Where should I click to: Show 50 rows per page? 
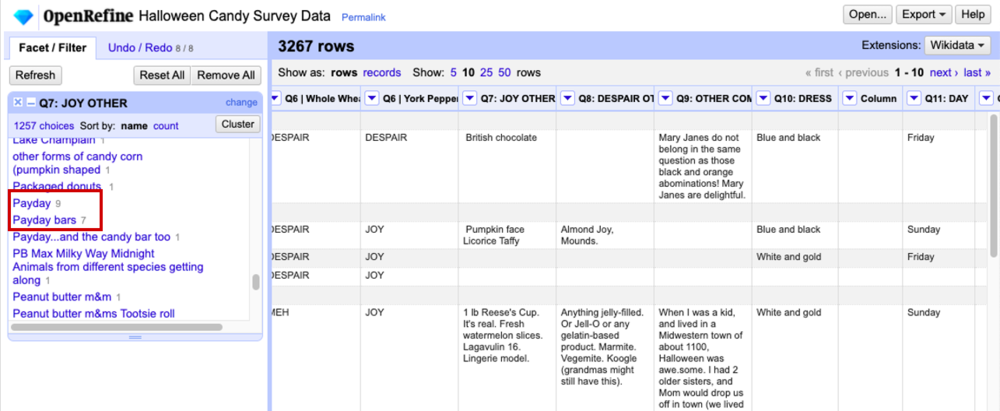[x=504, y=73]
